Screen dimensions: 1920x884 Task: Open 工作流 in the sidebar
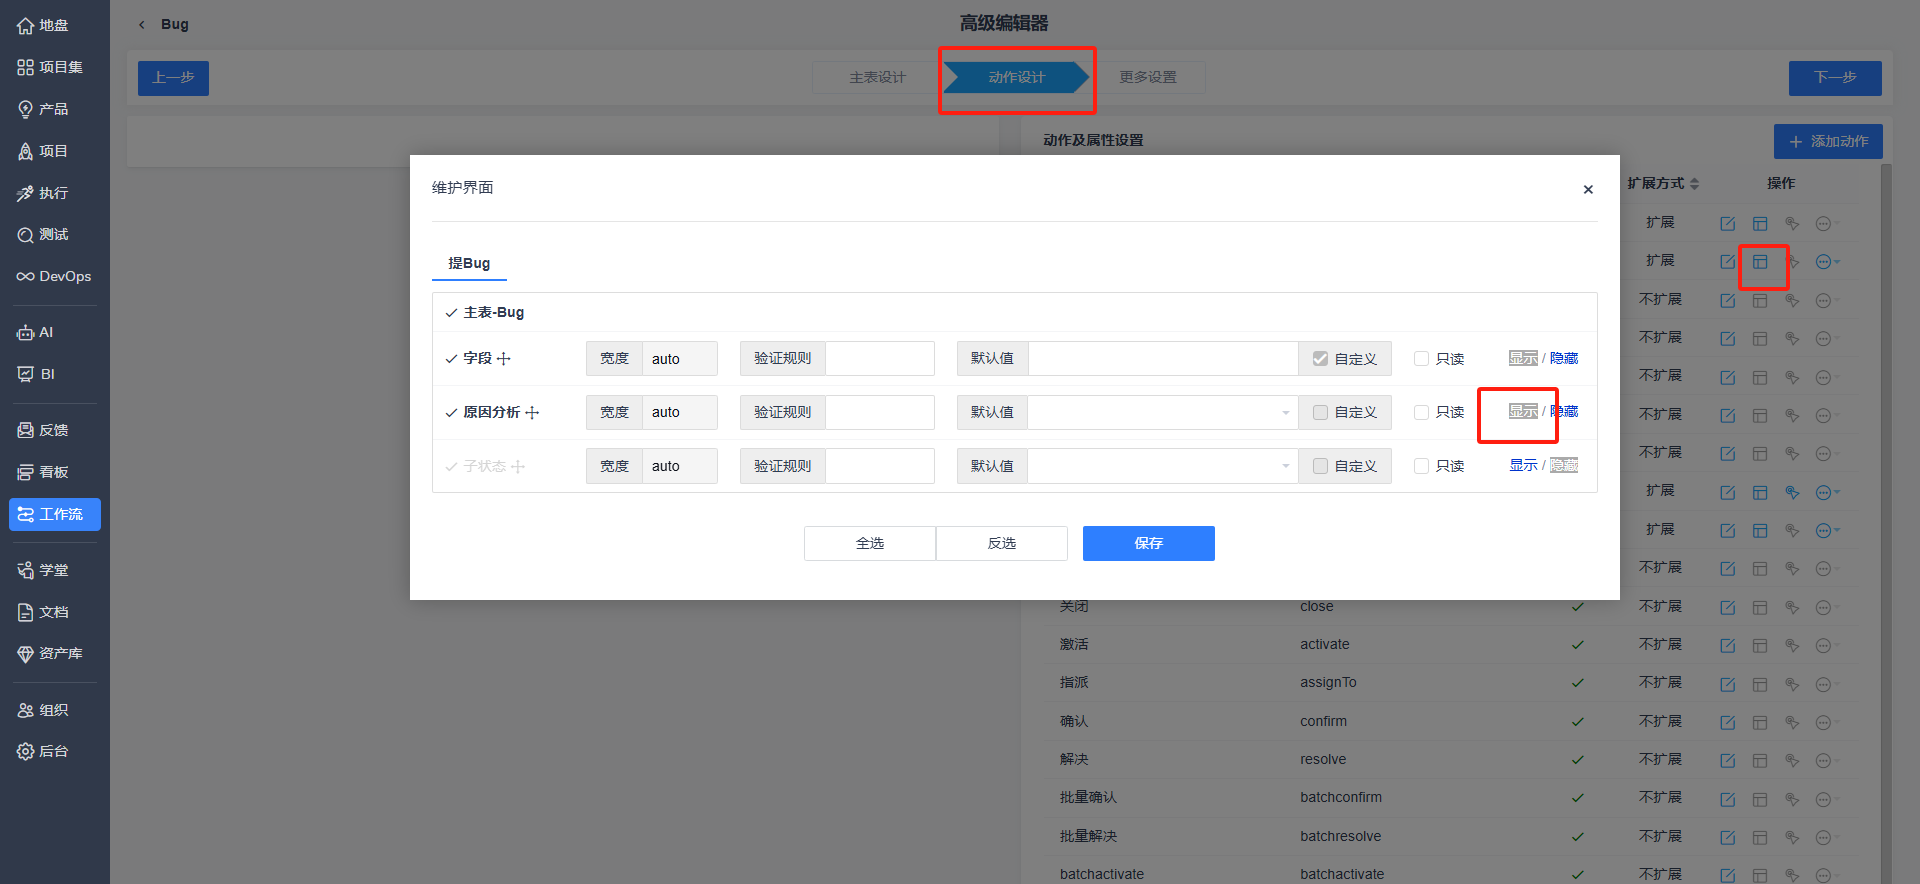(55, 514)
